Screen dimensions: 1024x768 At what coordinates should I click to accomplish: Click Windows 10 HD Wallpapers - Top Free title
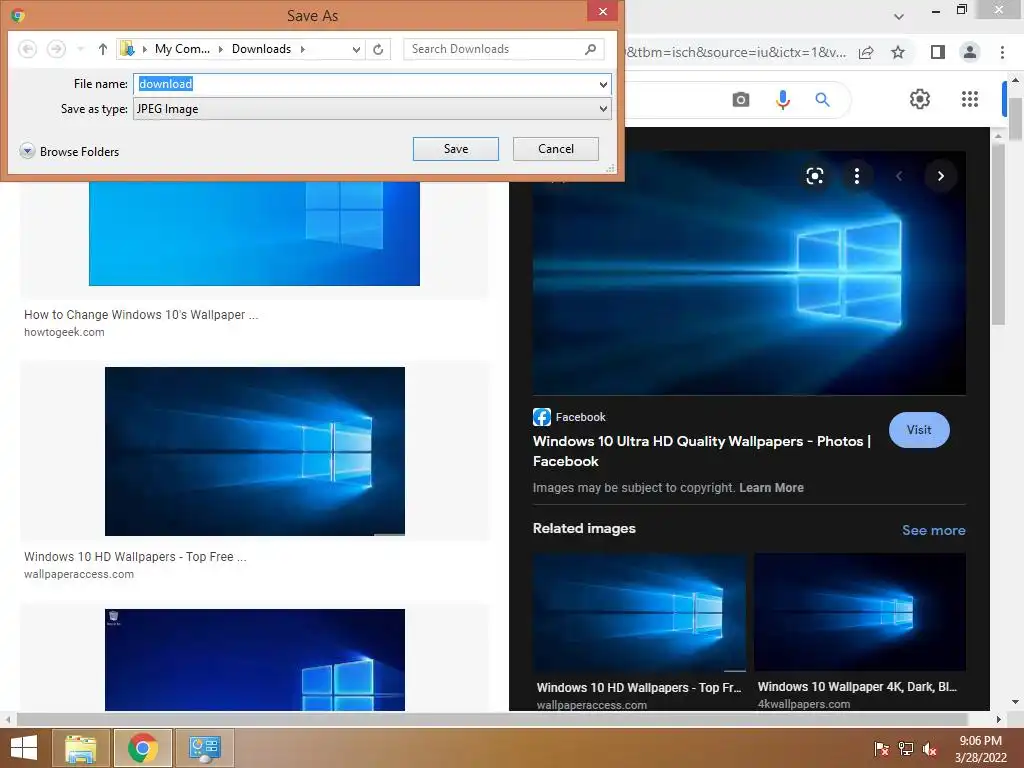coord(135,556)
